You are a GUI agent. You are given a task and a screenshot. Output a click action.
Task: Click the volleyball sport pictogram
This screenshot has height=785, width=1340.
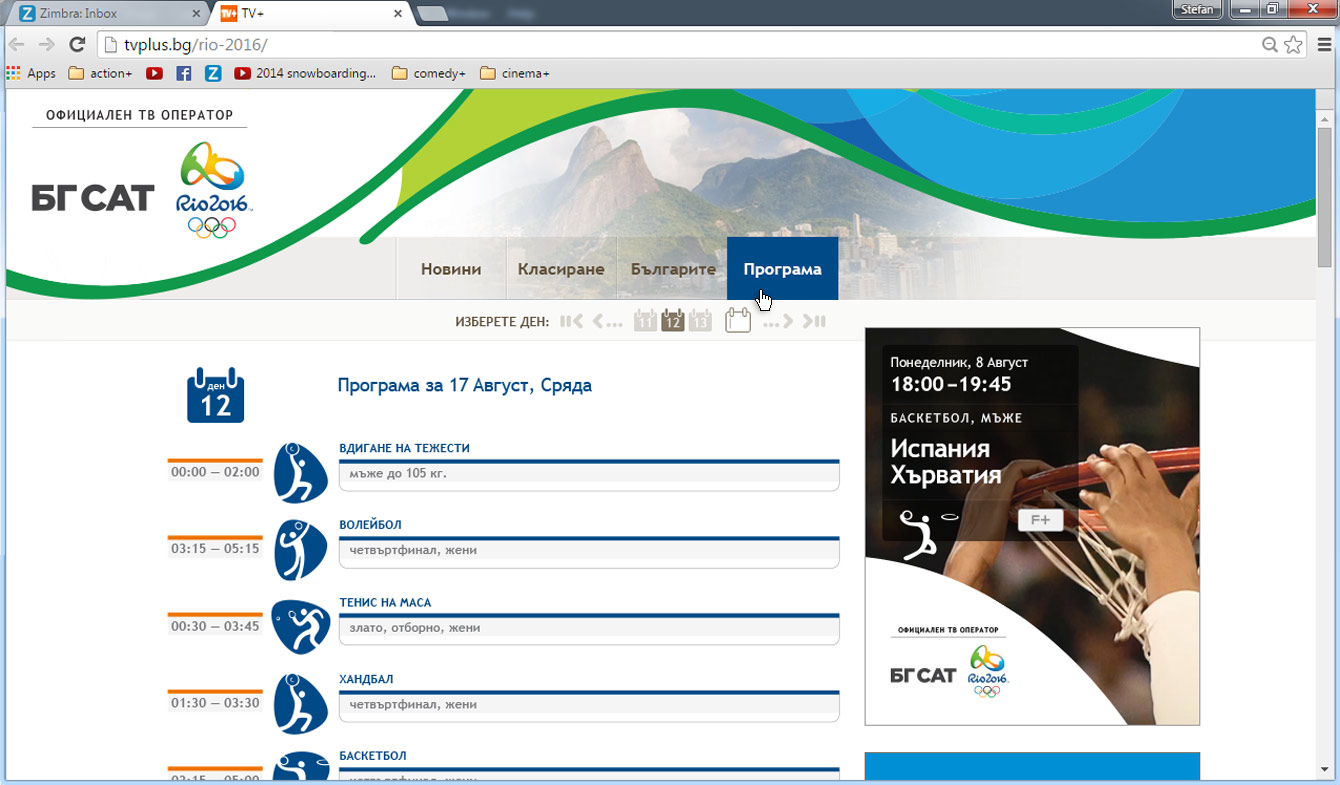[x=300, y=549]
